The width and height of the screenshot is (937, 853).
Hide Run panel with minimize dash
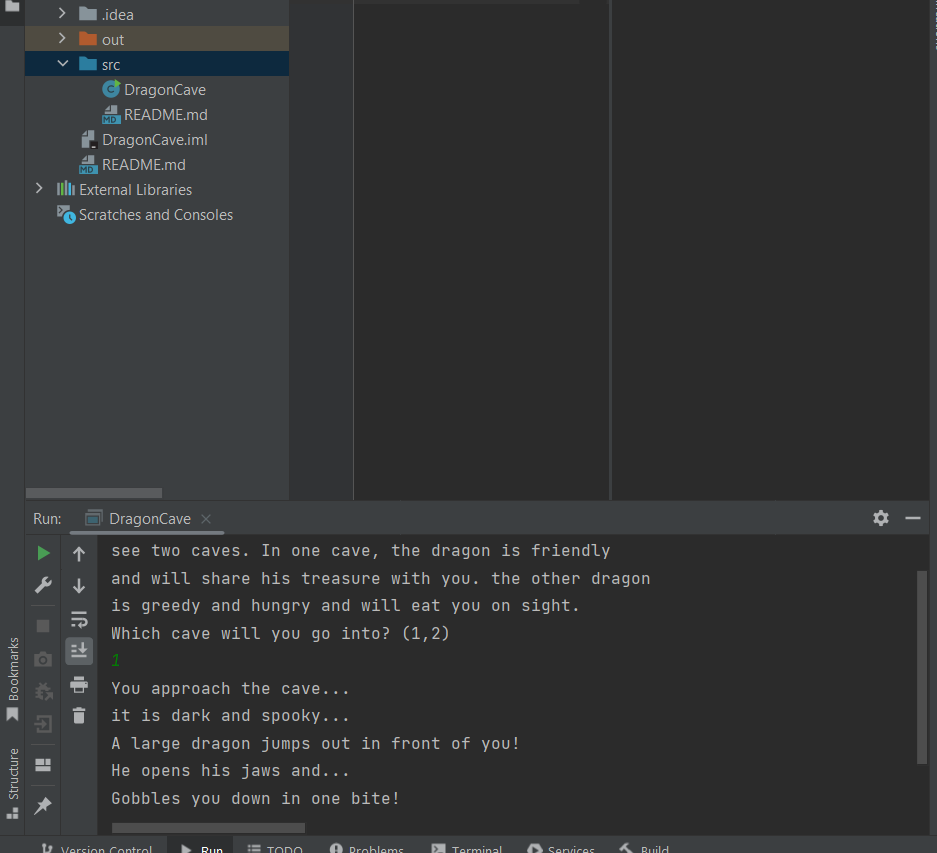point(912,518)
